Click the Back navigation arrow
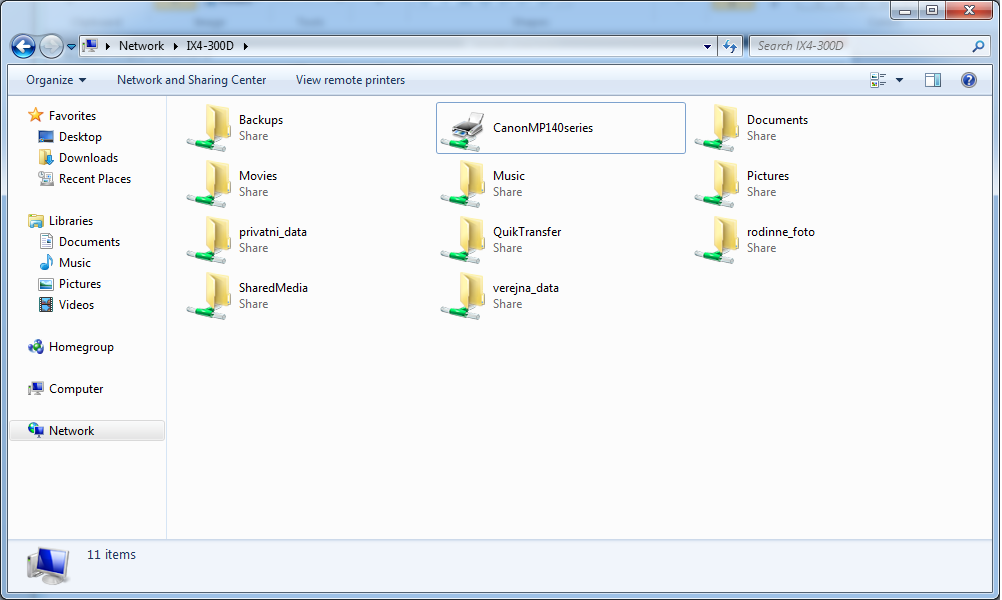The height and width of the screenshot is (600, 1002). click(x=24, y=46)
